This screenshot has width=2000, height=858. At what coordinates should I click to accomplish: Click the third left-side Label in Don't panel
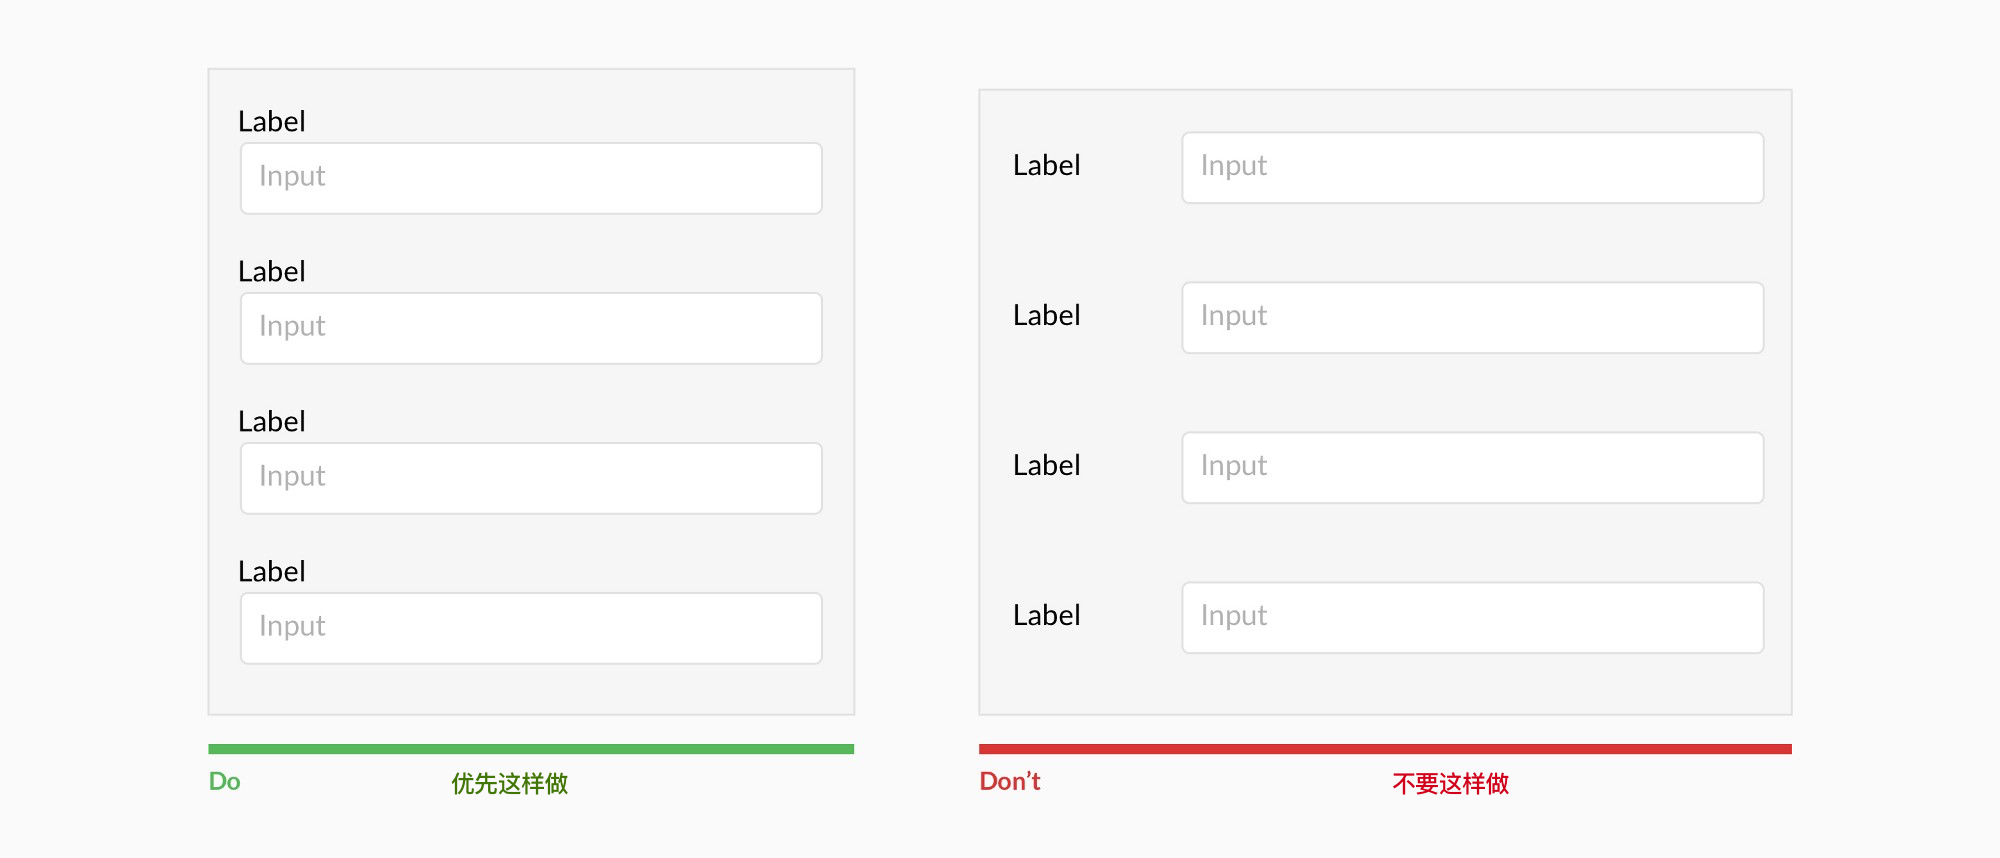1047,466
